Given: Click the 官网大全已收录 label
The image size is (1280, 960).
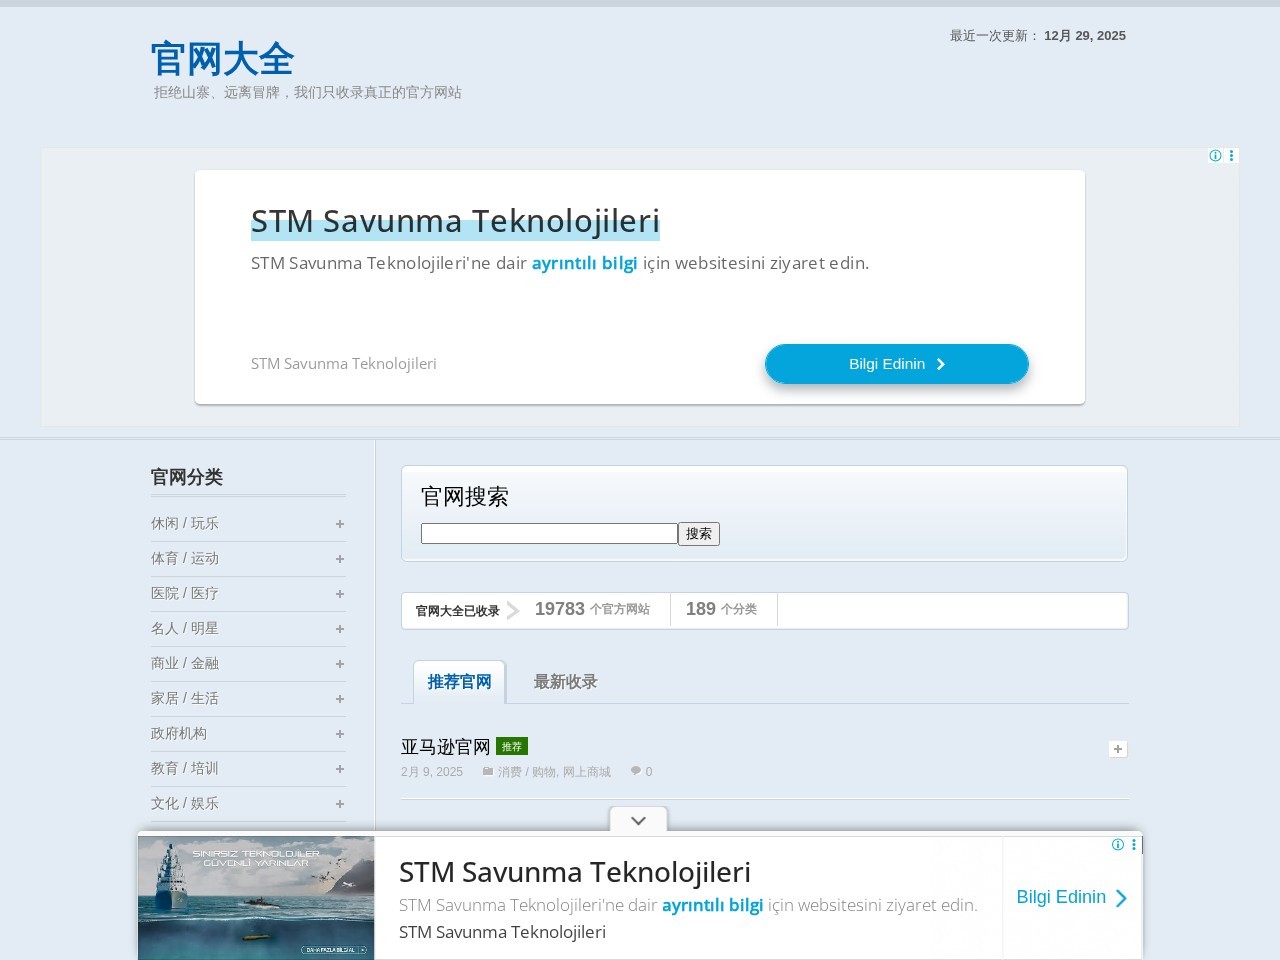Looking at the screenshot, I should (458, 611).
